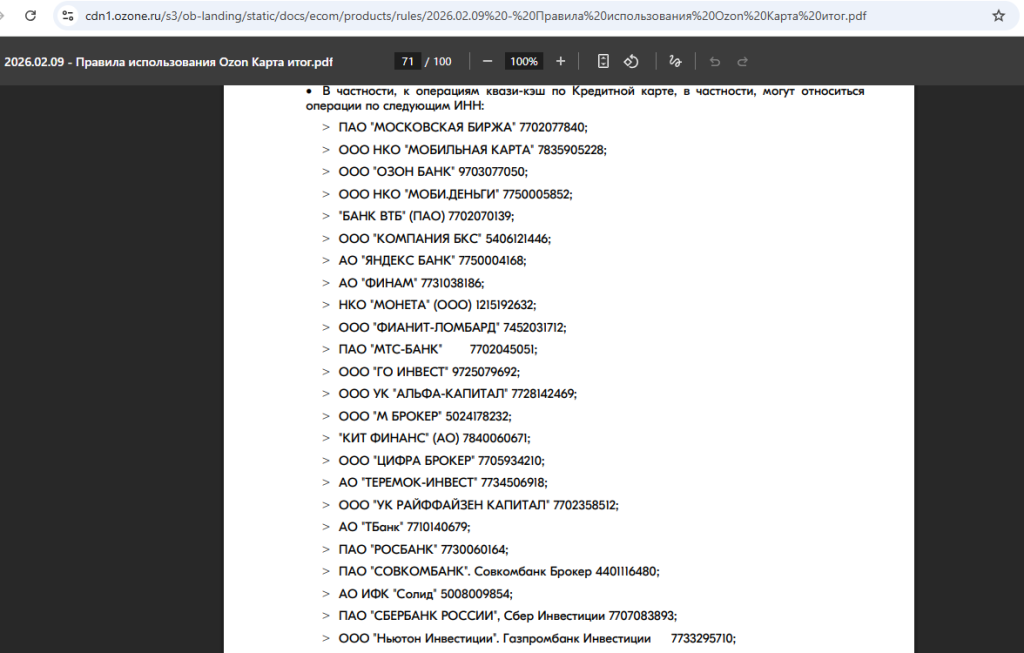This screenshot has width=1024, height=653.
Task: Zoom out using the minus button
Action: [x=487, y=61]
